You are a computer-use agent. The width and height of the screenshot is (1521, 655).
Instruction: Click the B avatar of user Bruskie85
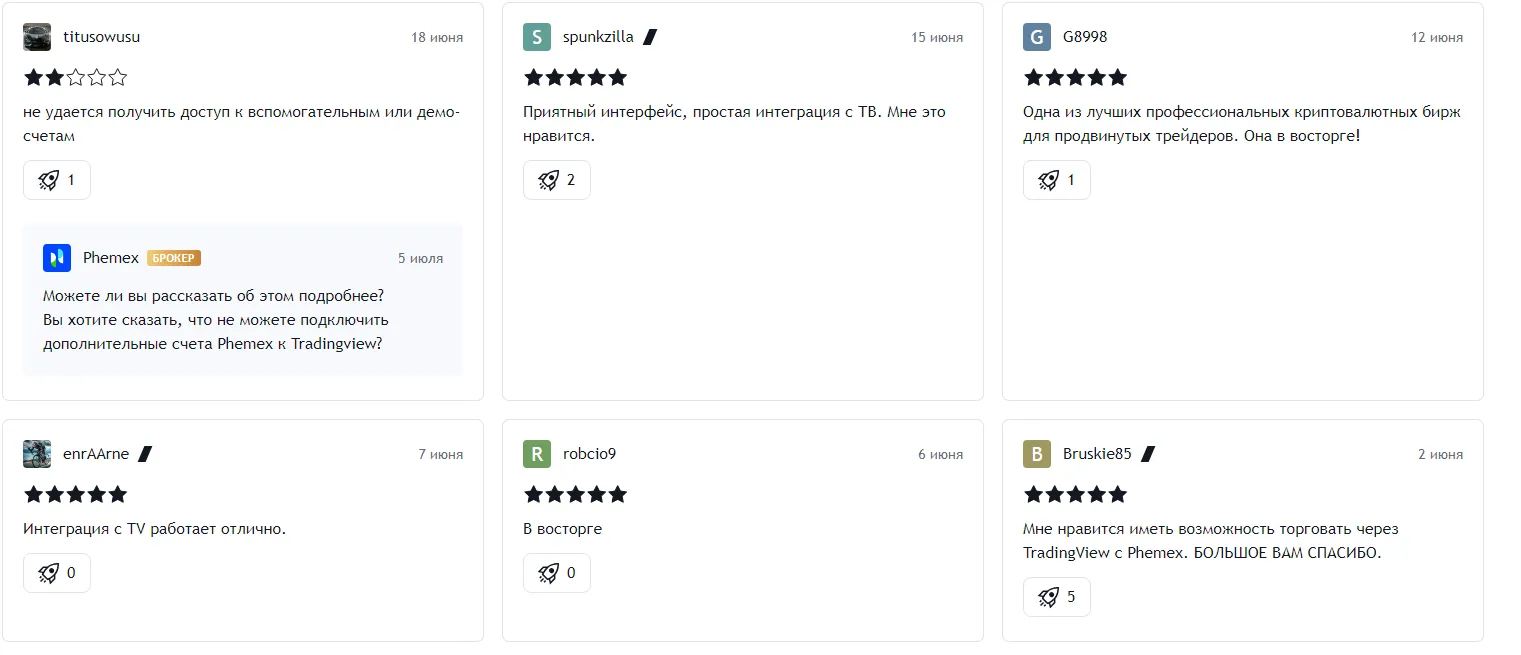(1037, 454)
